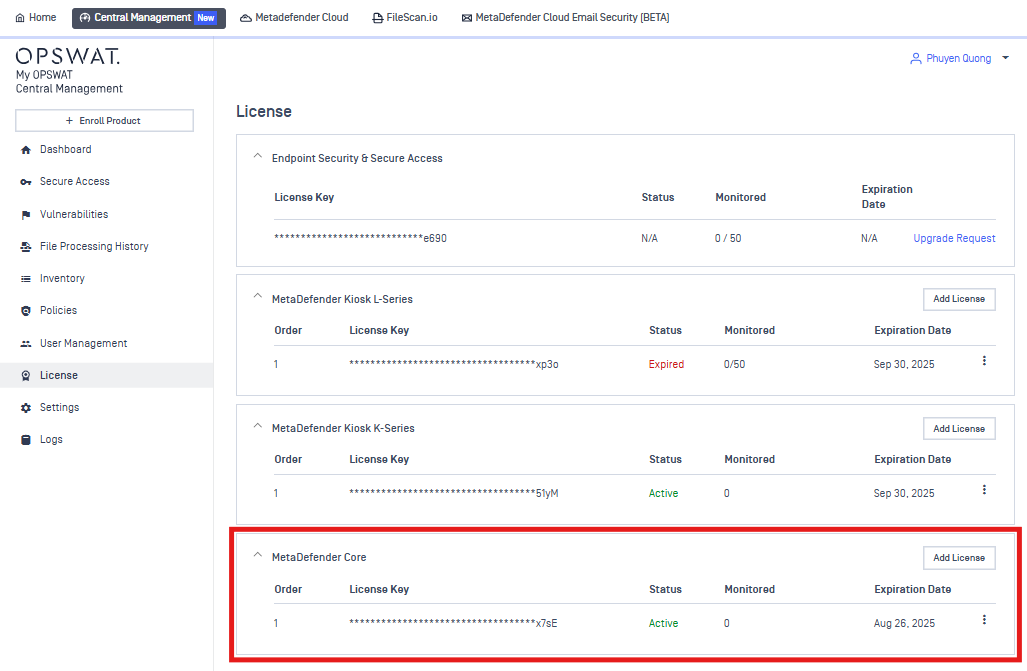Open options menu for license ending x7sE
1027x671 pixels.
point(984,620)
